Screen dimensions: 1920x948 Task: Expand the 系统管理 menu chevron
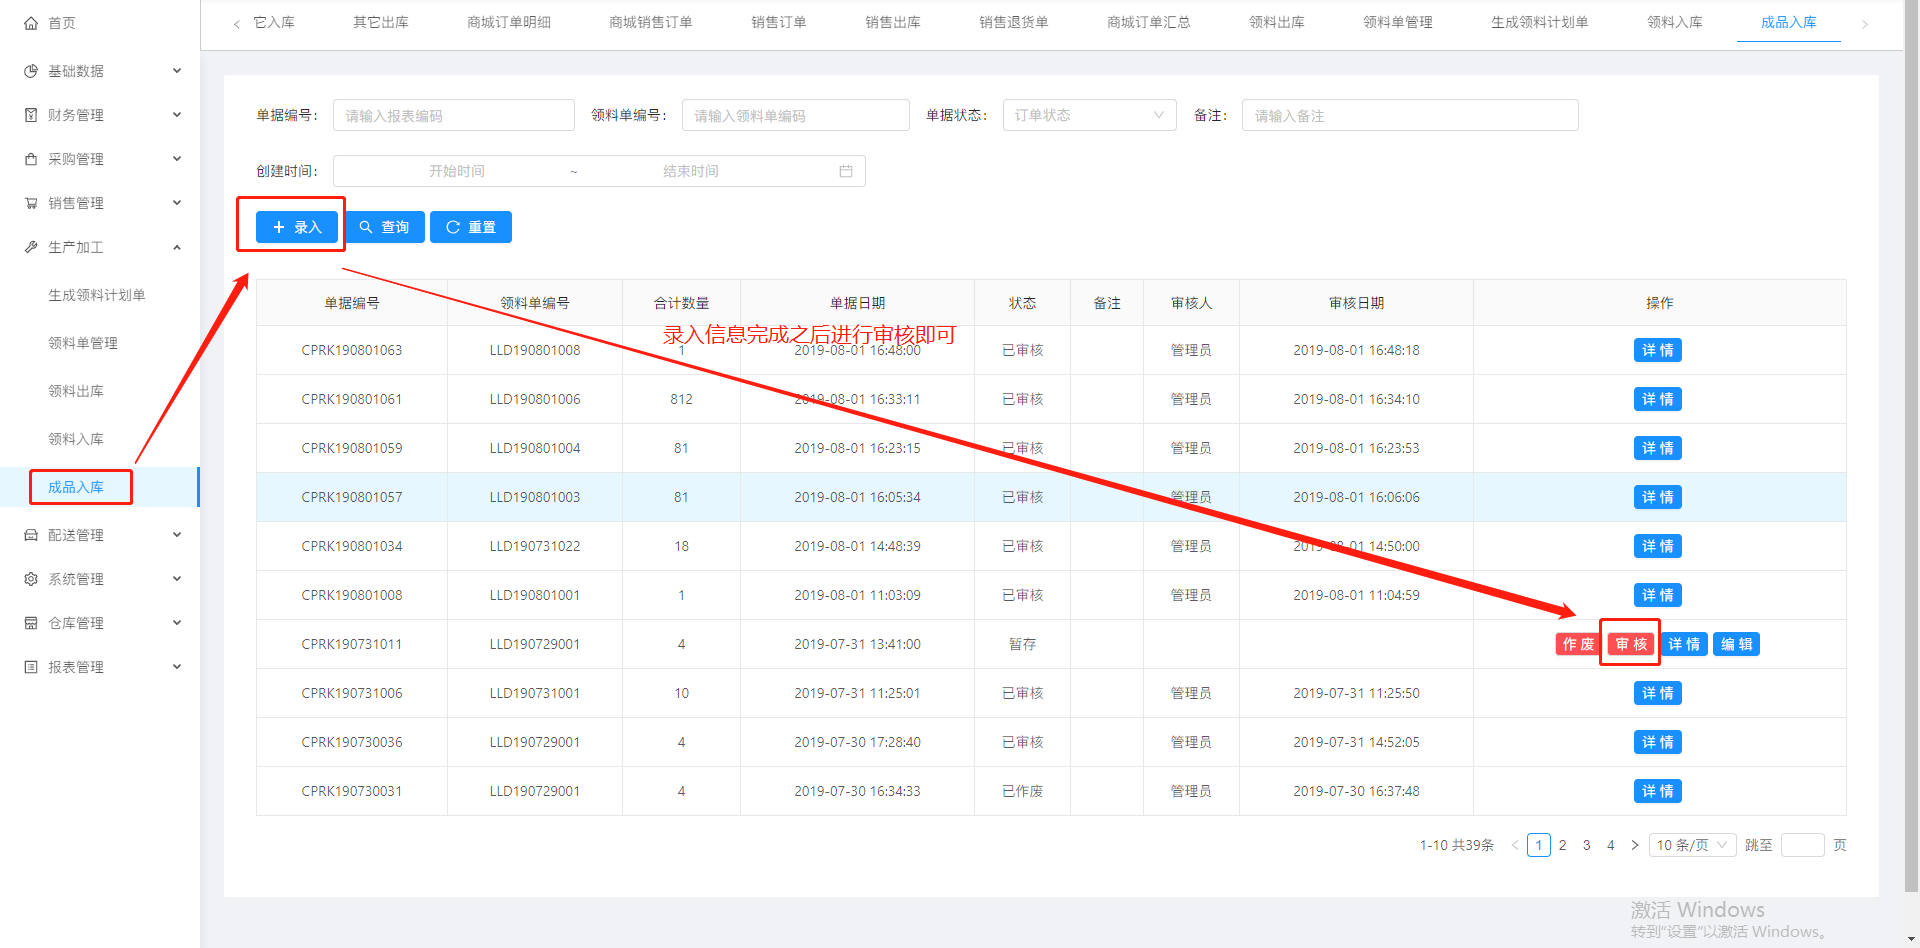(177, 579)
